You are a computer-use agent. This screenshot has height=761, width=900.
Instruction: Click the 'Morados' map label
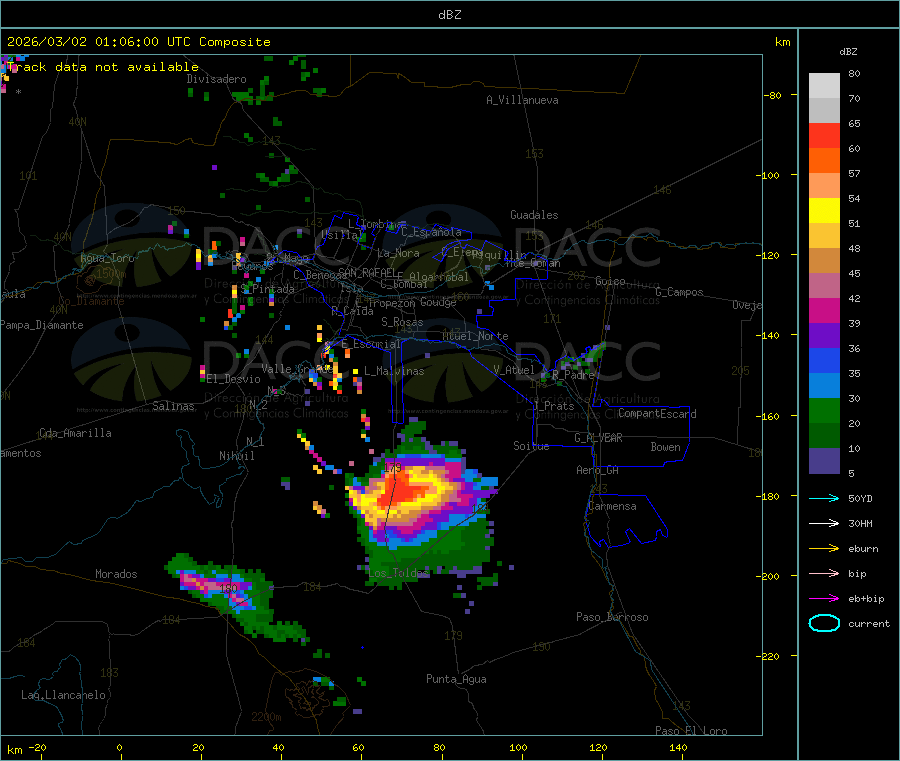(117, 574)
